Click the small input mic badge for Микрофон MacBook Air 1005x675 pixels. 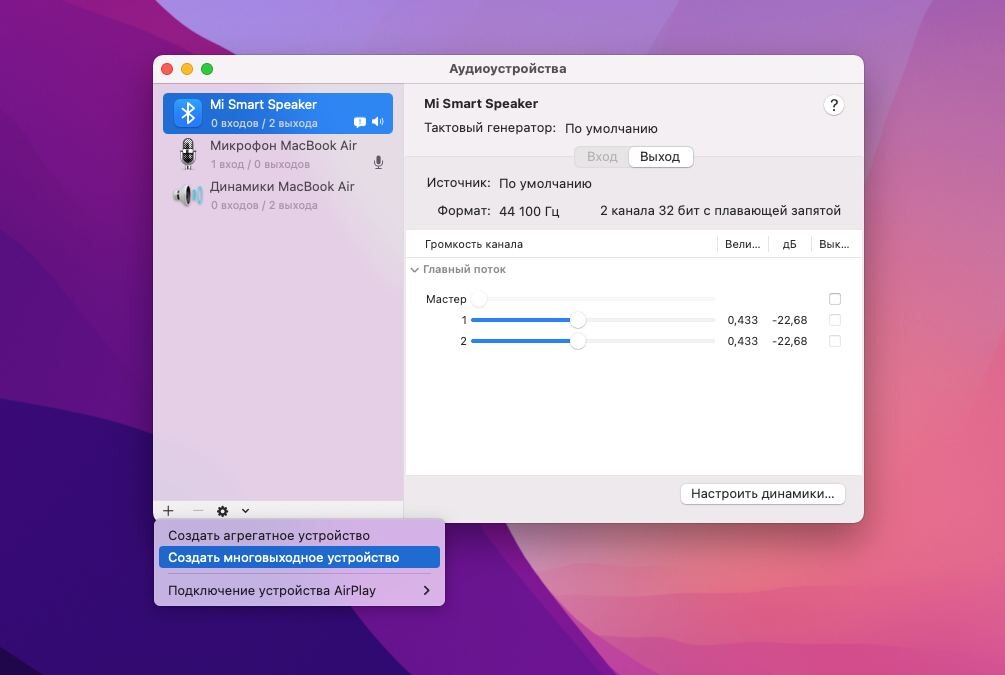pyautogui.click(x=378, y=163)
